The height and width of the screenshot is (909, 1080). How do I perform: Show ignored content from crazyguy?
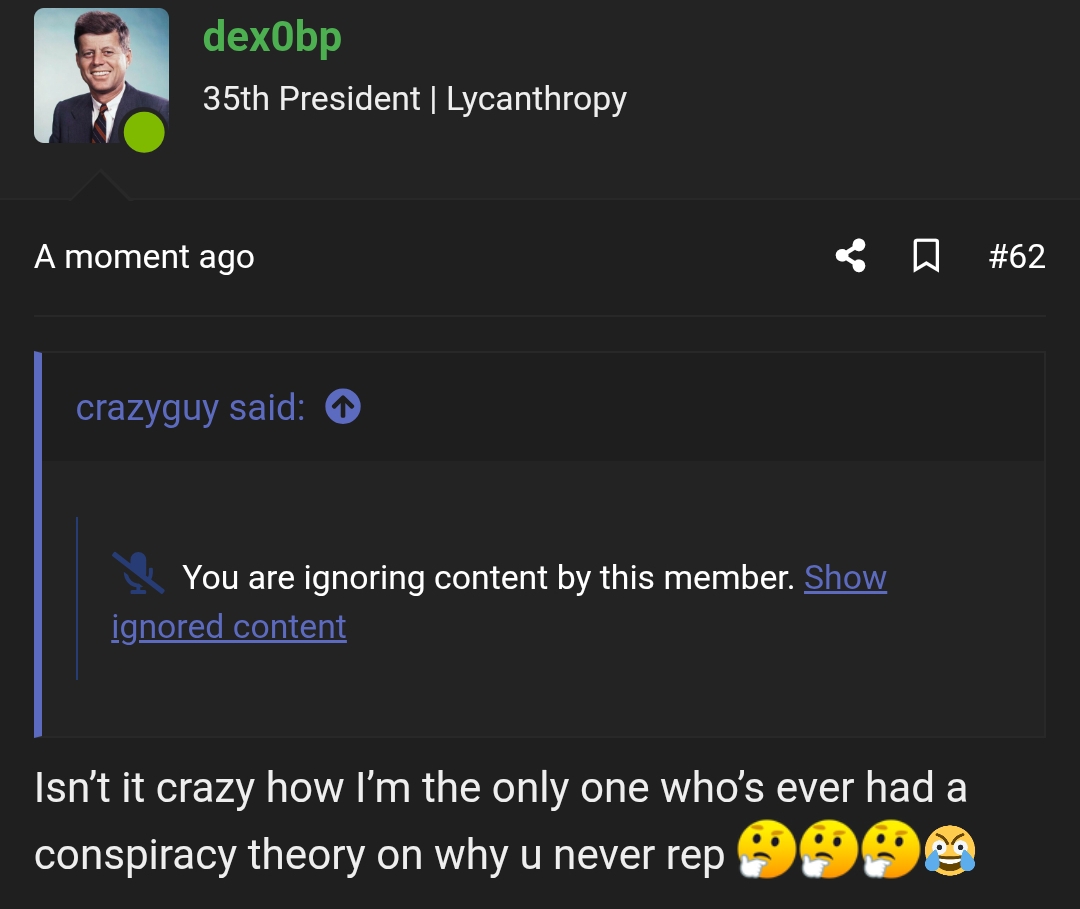(845, 577)
